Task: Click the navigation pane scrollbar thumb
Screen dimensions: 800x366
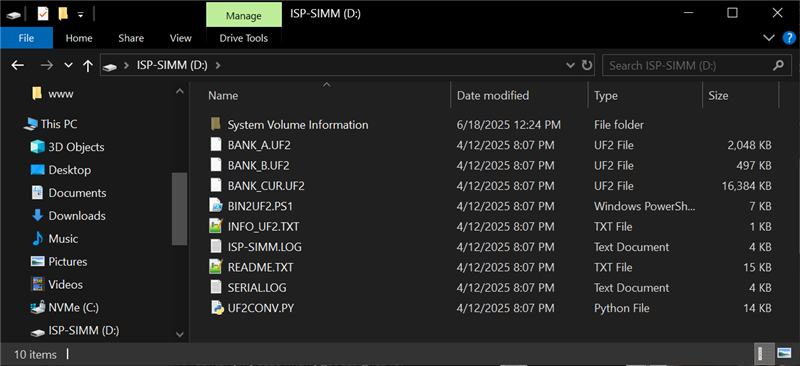Action: (x=180, y=209)
